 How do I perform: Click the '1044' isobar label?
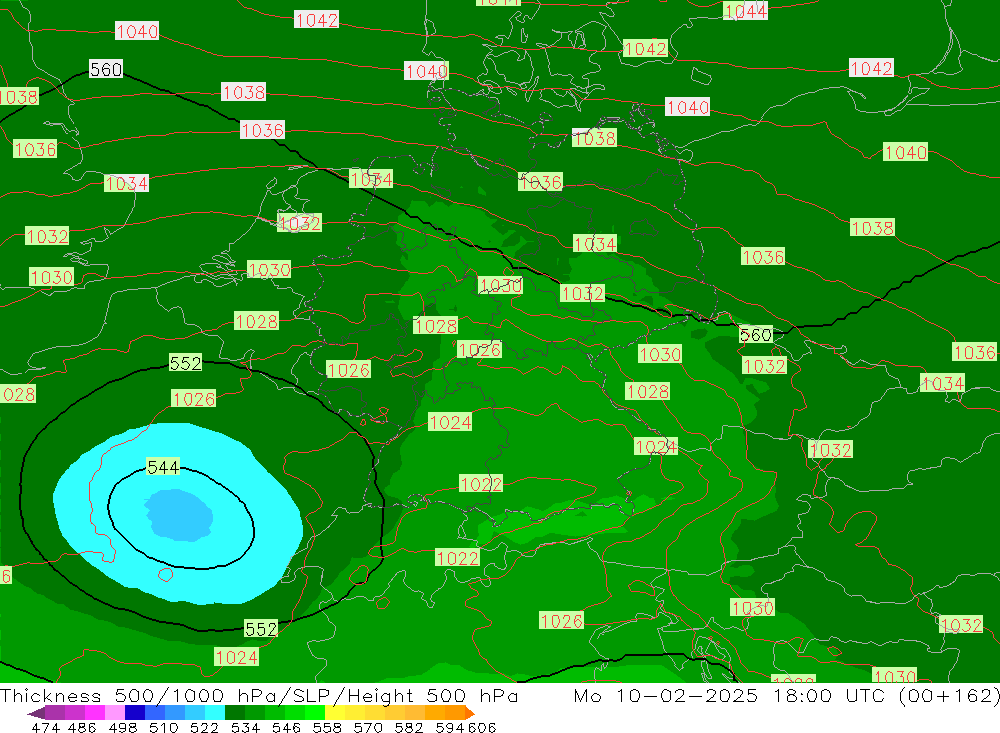(x=745, y=10)
